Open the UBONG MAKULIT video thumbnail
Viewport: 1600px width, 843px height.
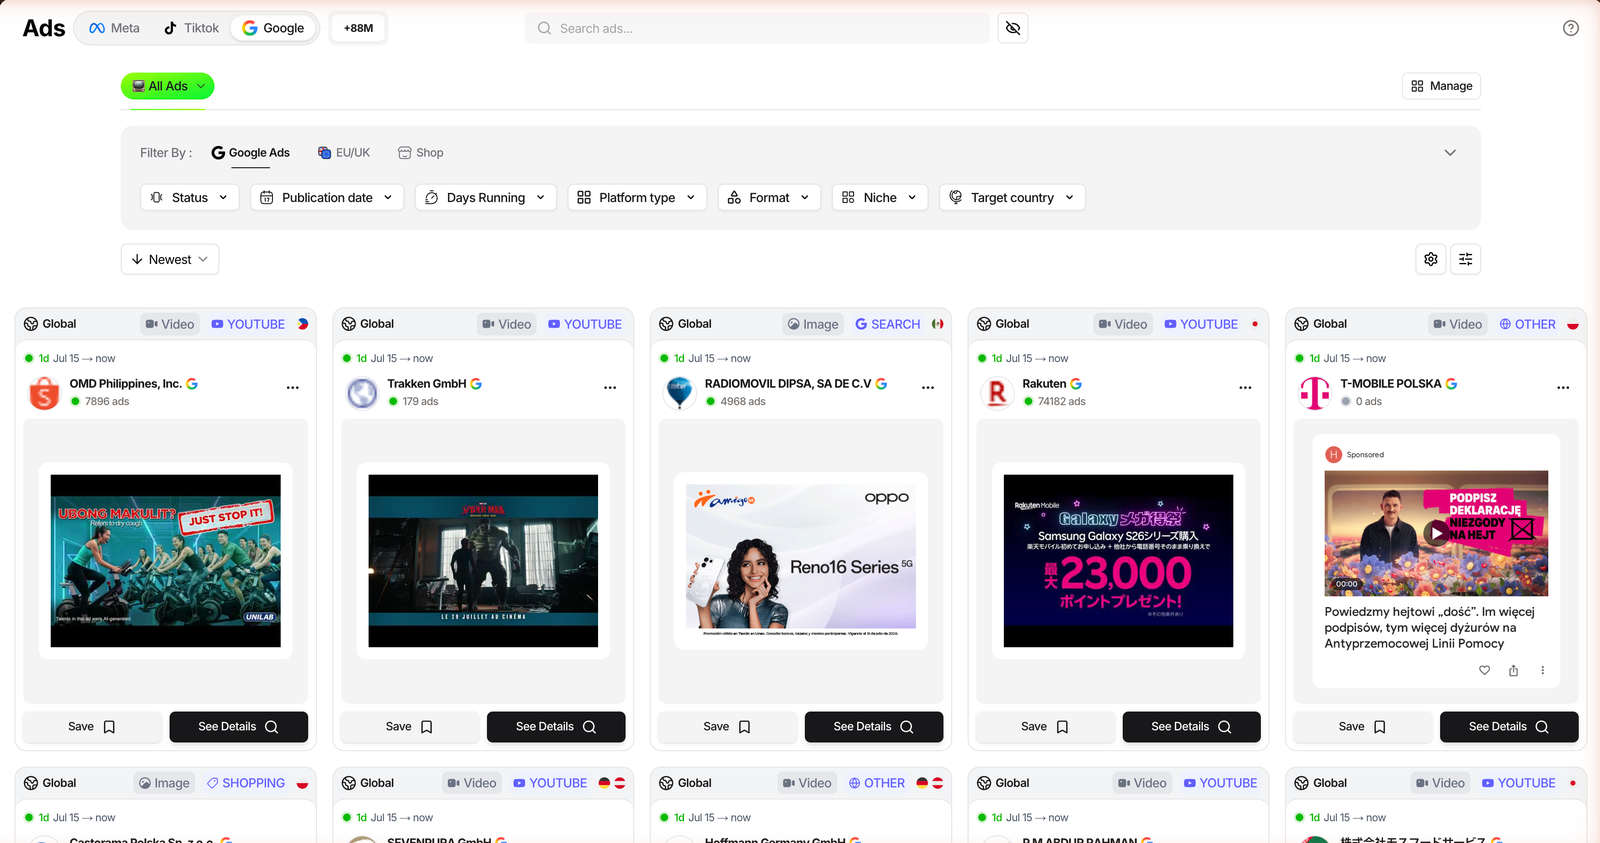coord(166,561)
